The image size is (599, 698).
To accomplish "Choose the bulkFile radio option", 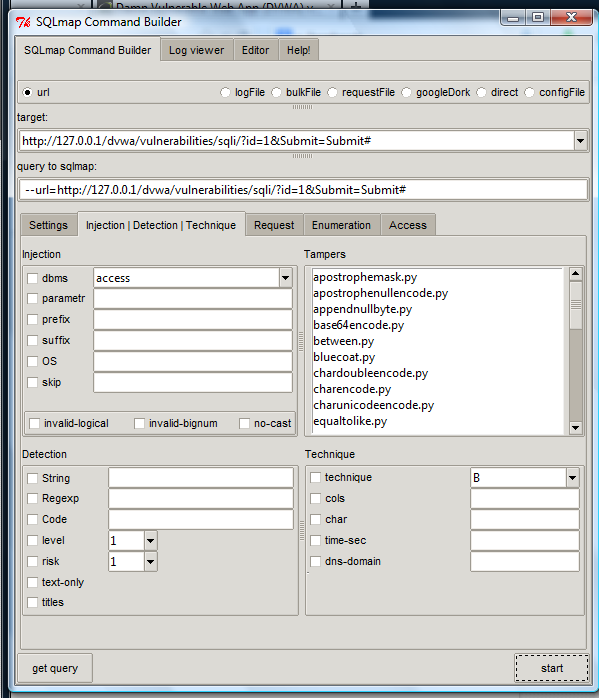I will pos(276,92).
